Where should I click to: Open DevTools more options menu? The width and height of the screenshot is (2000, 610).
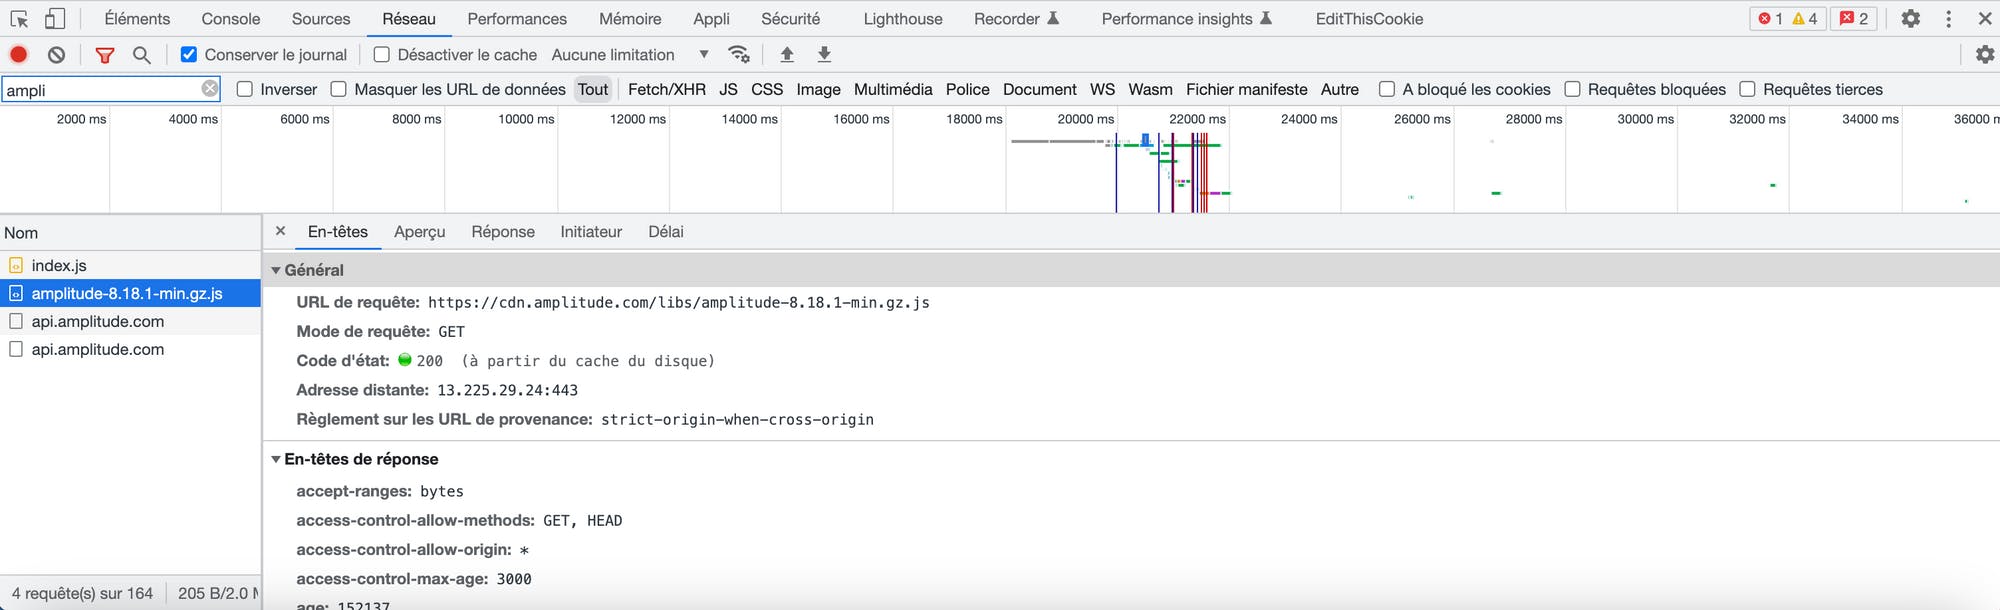click(1948, 18)
